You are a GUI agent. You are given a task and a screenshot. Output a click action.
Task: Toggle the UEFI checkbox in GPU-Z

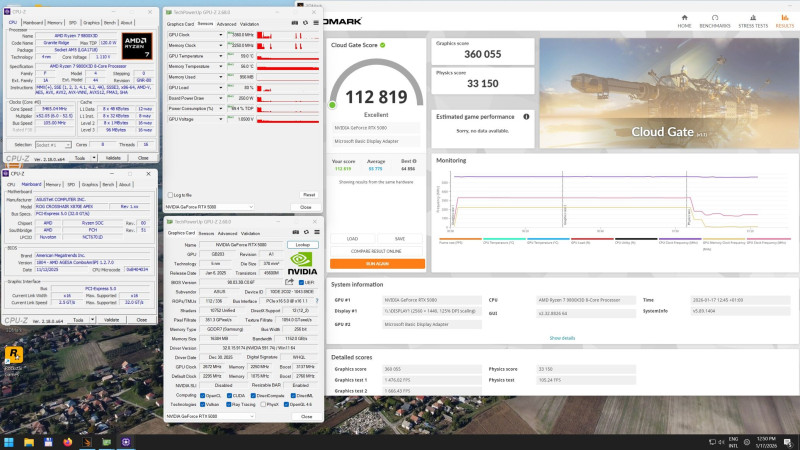pyautogui.click(x=301, y=283)
